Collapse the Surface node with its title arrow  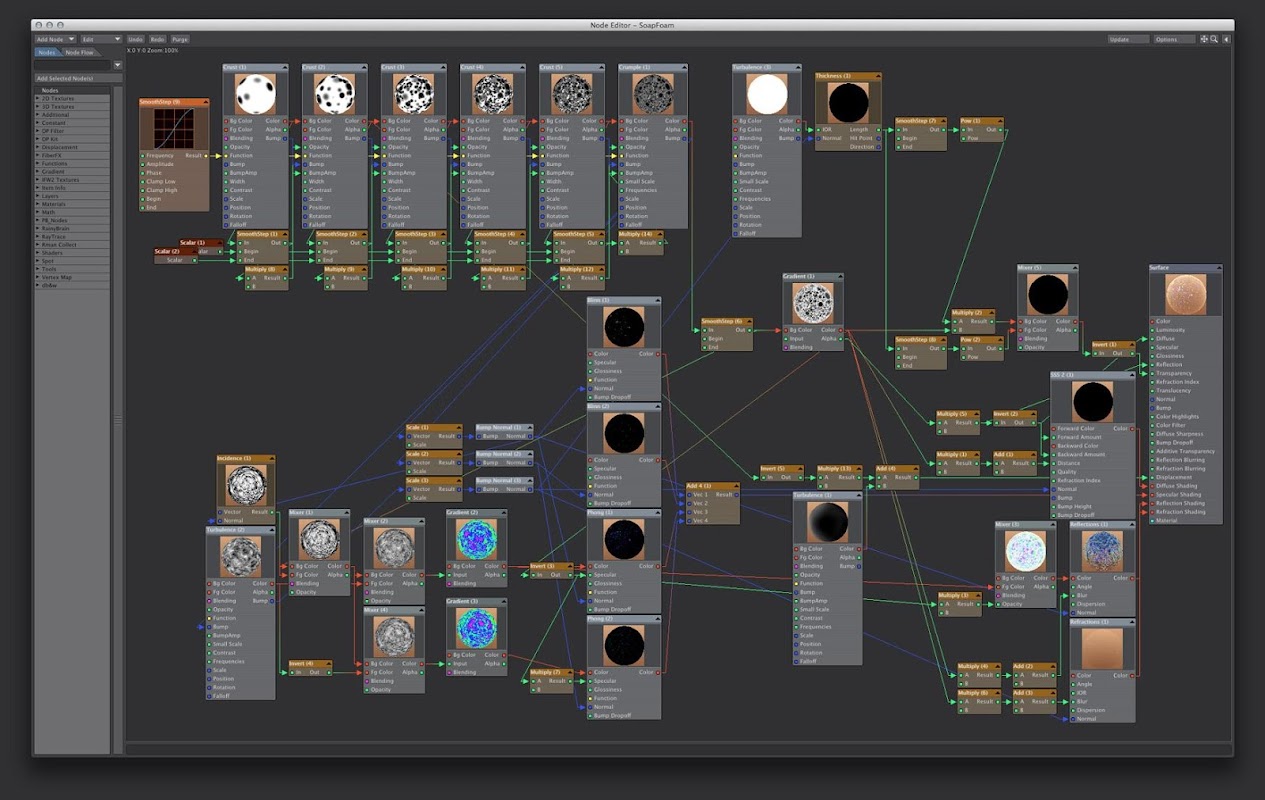(x=1218, y=268)
